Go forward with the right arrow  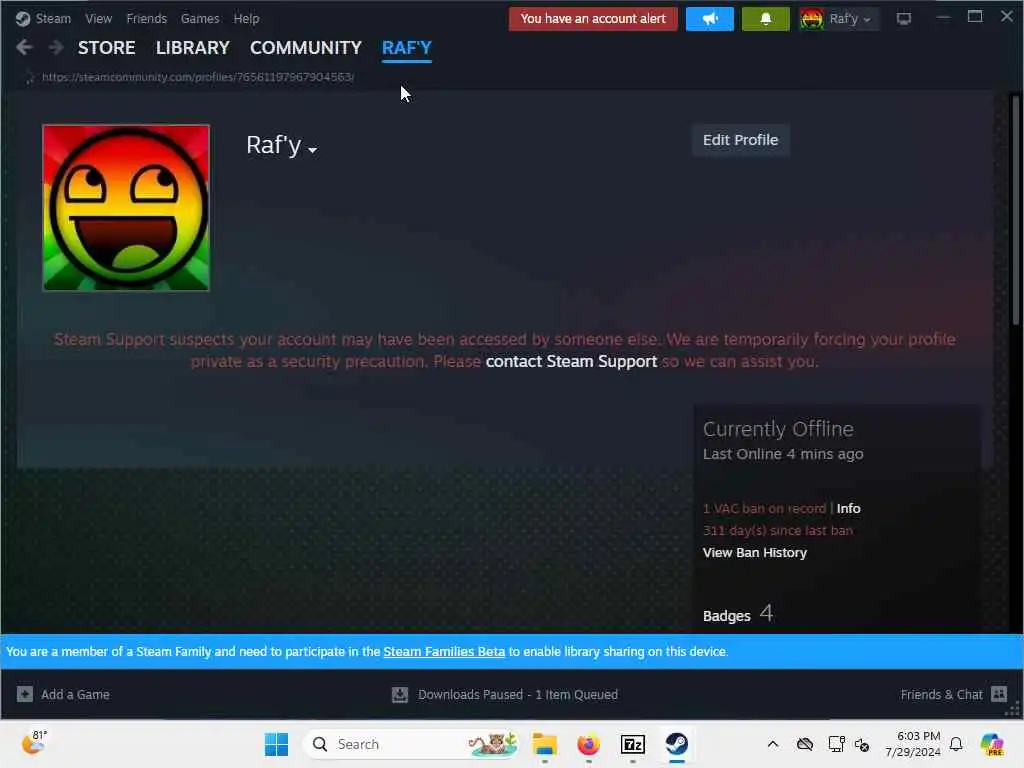(x=56, y=47)
